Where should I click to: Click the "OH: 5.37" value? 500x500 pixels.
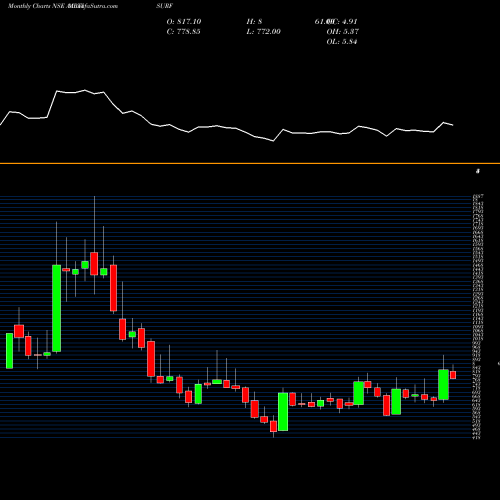click(342, 32)
